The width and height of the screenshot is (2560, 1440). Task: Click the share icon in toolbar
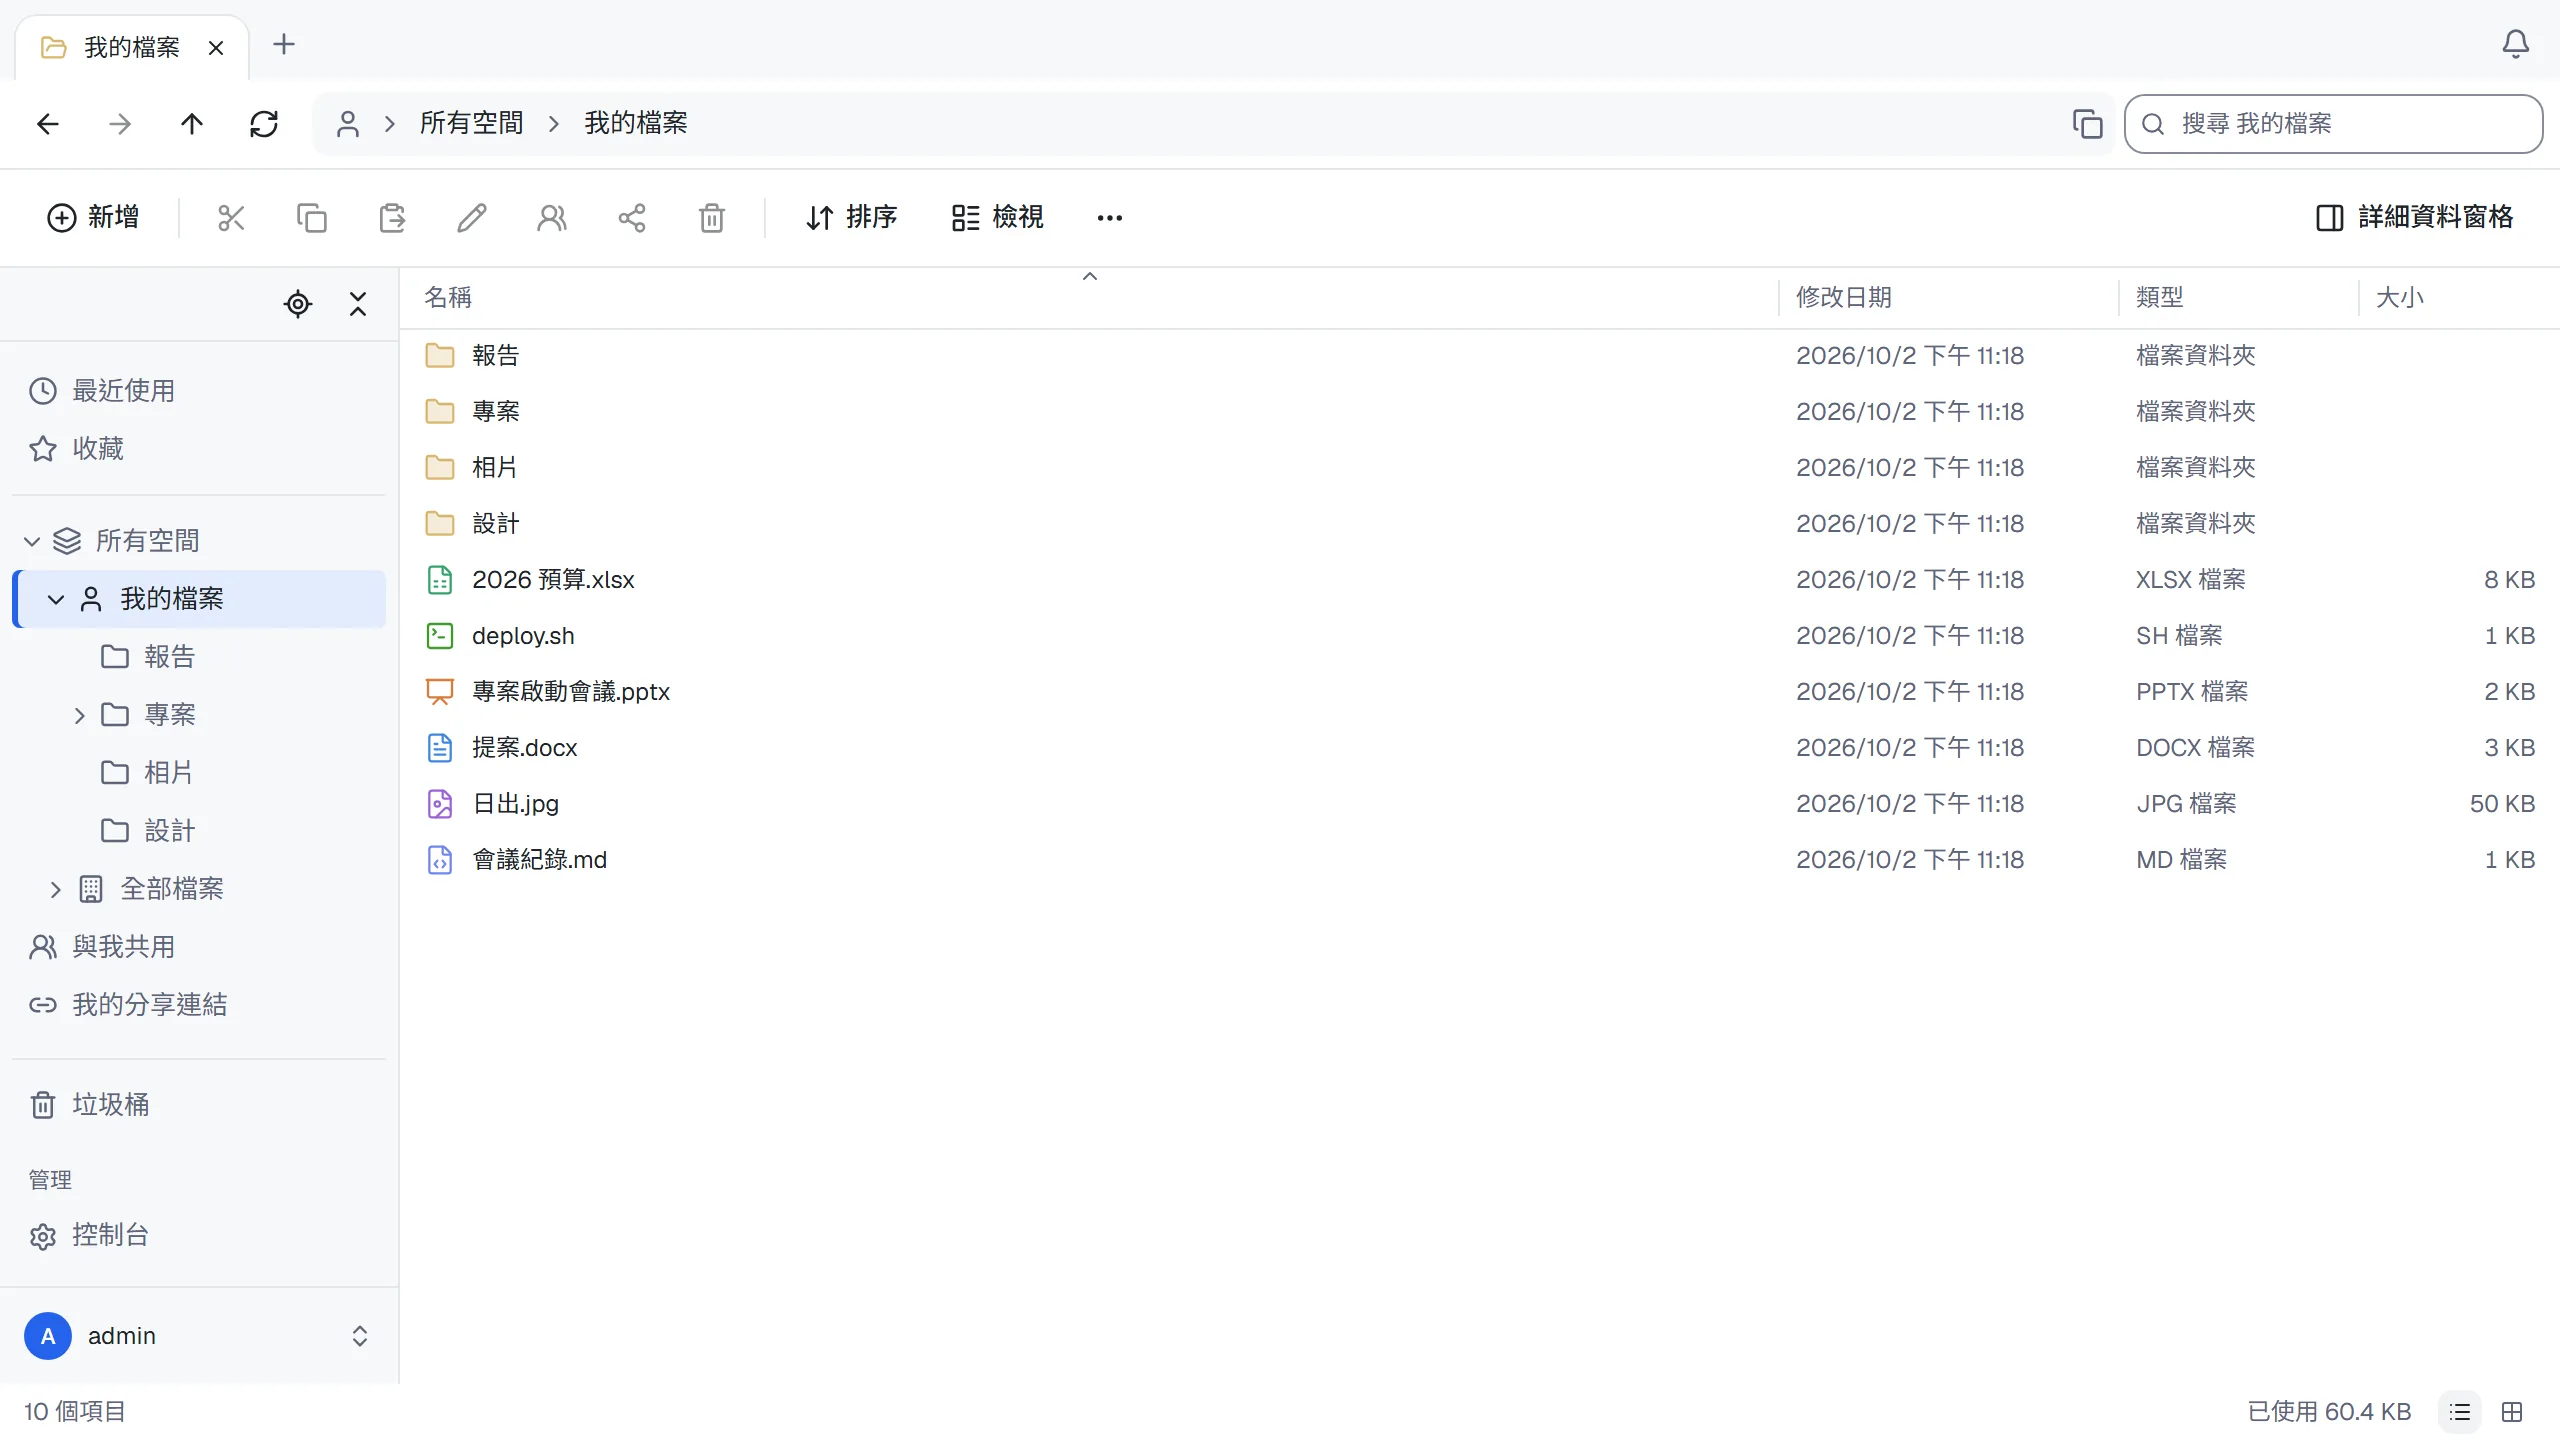(x=632, y=218)
